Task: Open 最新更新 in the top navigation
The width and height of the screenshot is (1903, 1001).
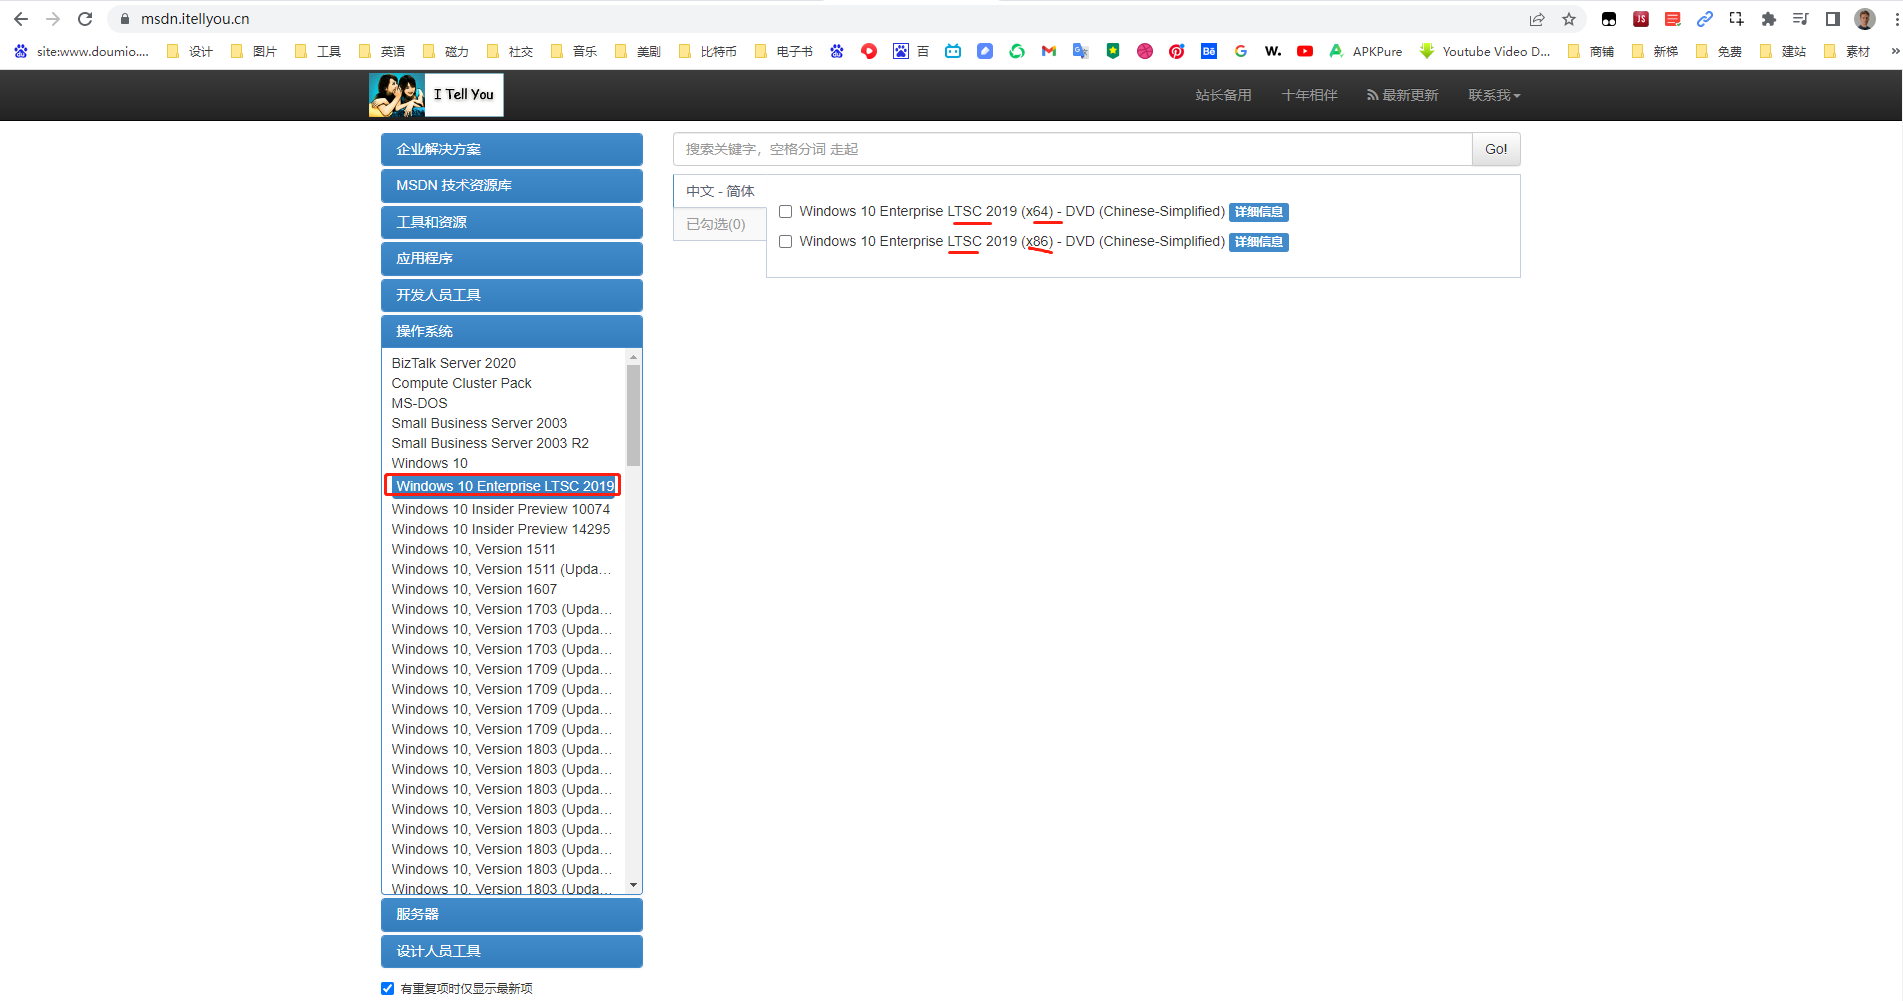Action: 1402,95
